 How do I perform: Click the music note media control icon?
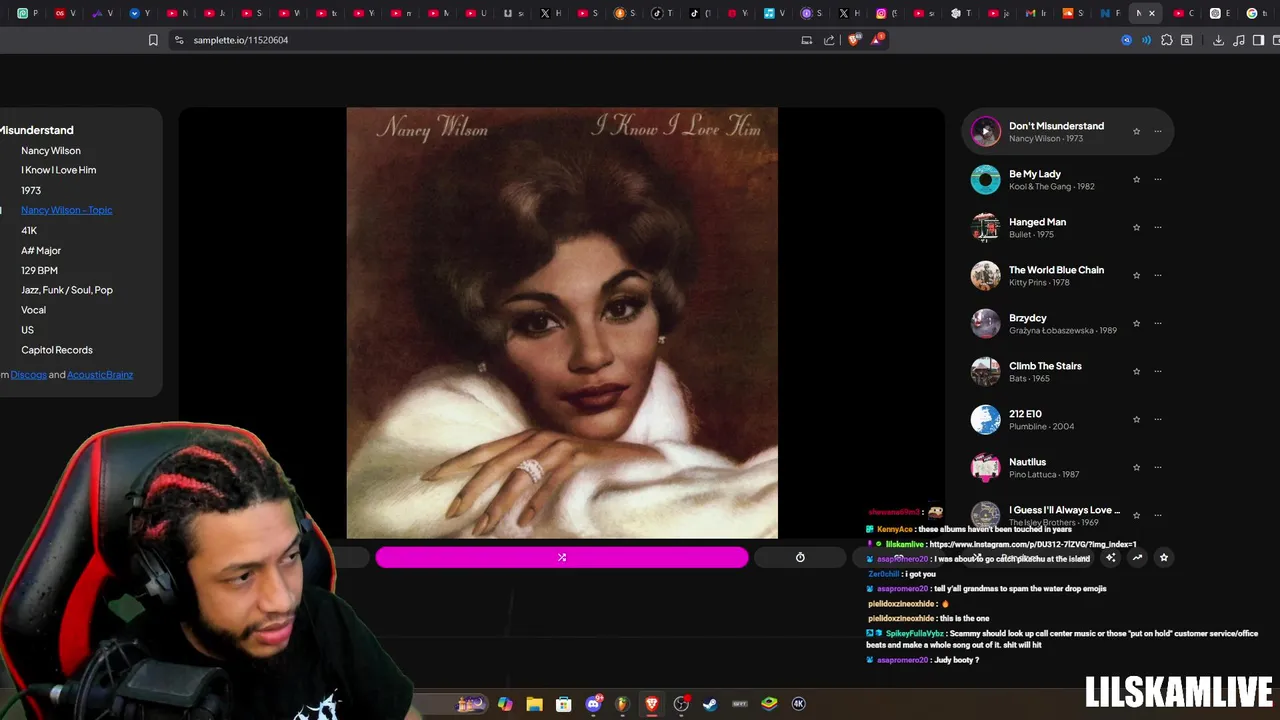coord(1239,40)
